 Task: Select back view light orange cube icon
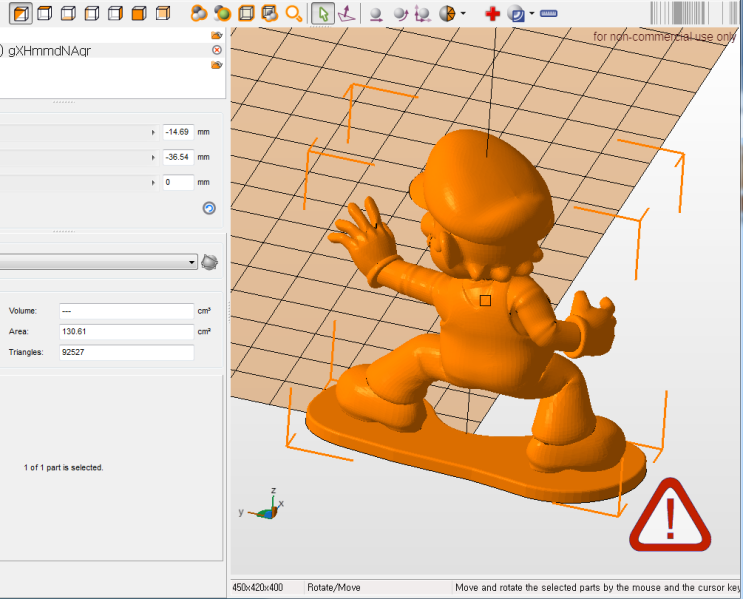163,13
